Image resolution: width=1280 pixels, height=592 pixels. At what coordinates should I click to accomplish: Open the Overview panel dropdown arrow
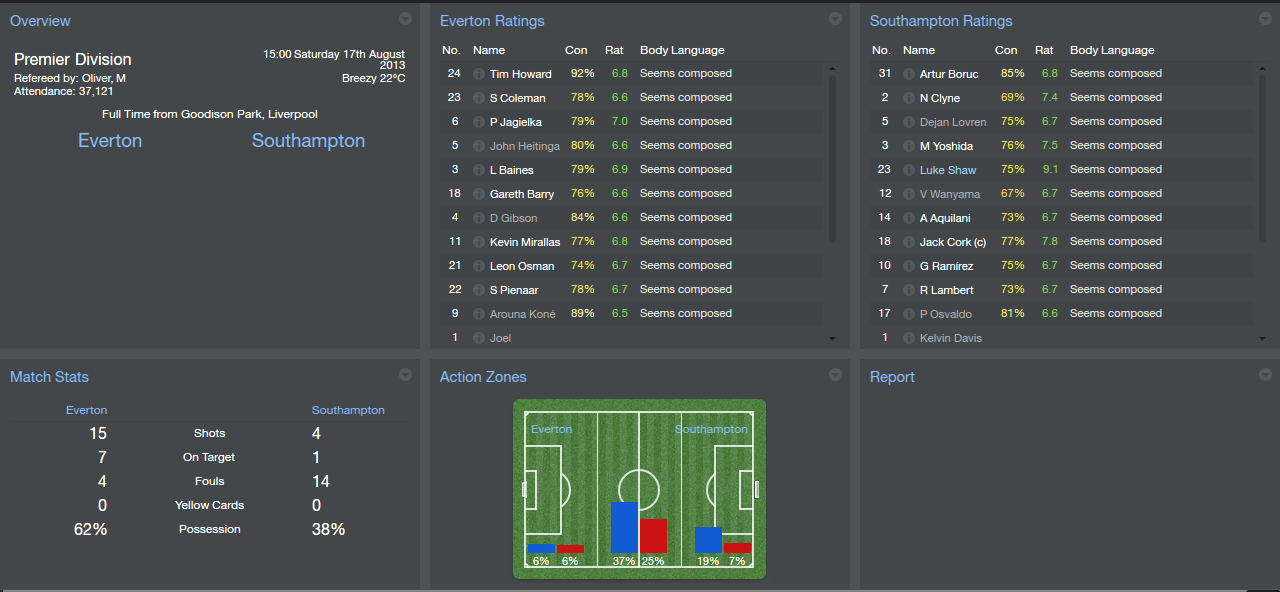coord(405,19)
